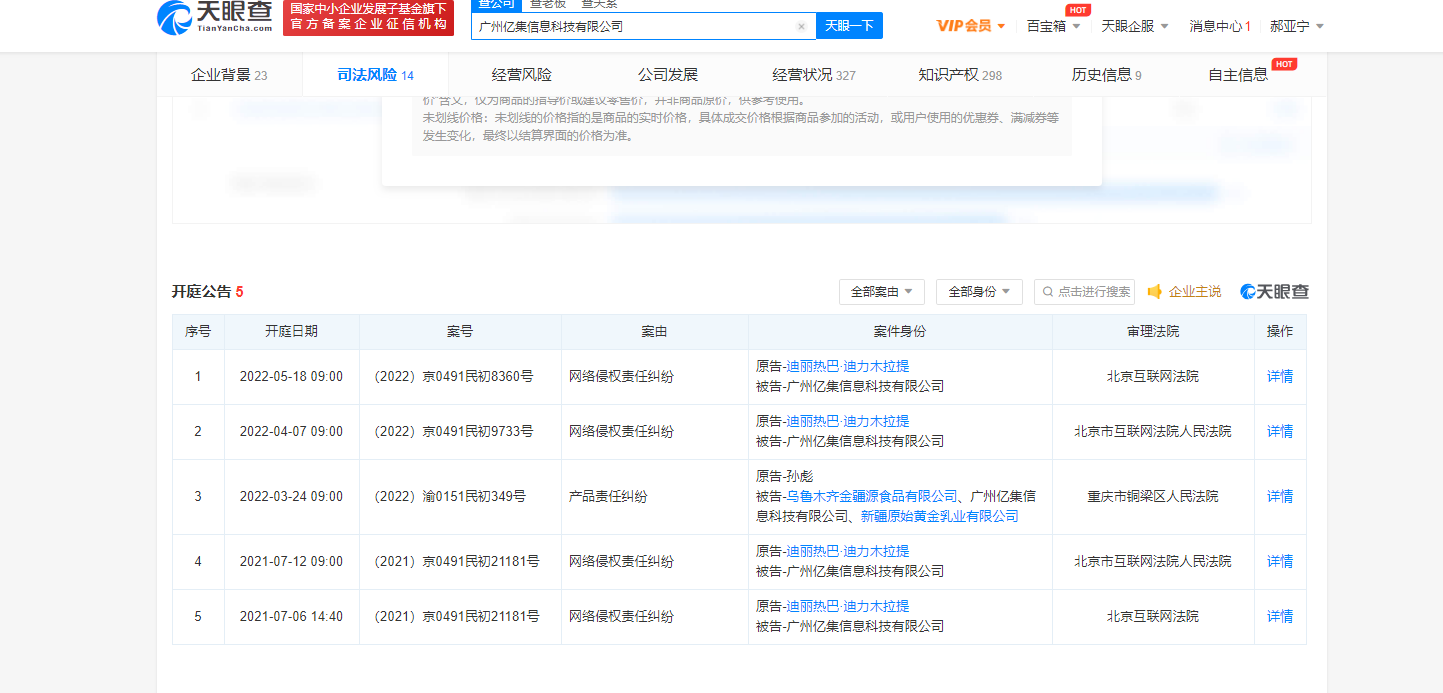1443x693 pixels.
Task: Open the 郝亚宁 user account menu
Action: click(x=1297, y=26)
